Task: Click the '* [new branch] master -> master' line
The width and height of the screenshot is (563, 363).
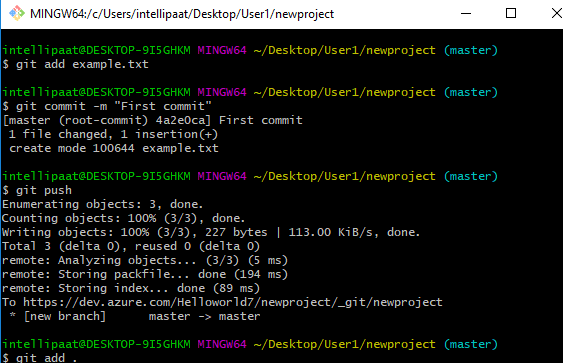Action: [135, 316]
